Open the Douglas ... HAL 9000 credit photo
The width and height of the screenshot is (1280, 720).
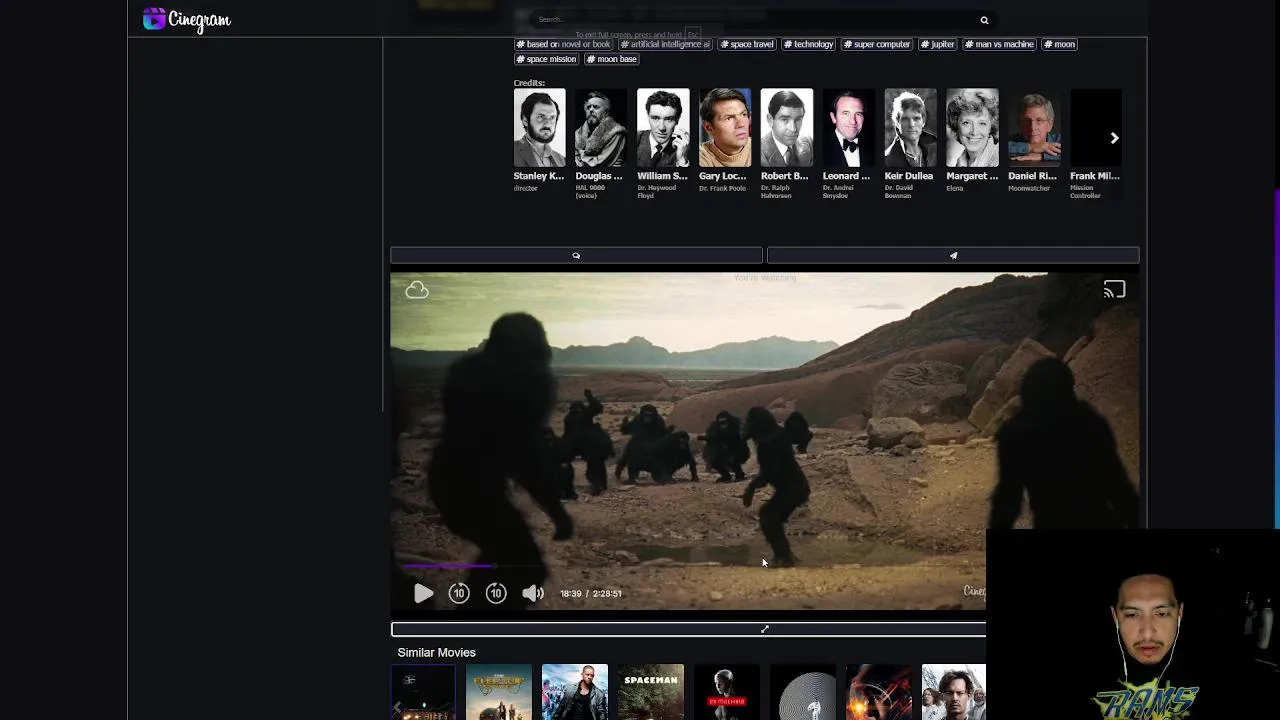coord(601,128)
